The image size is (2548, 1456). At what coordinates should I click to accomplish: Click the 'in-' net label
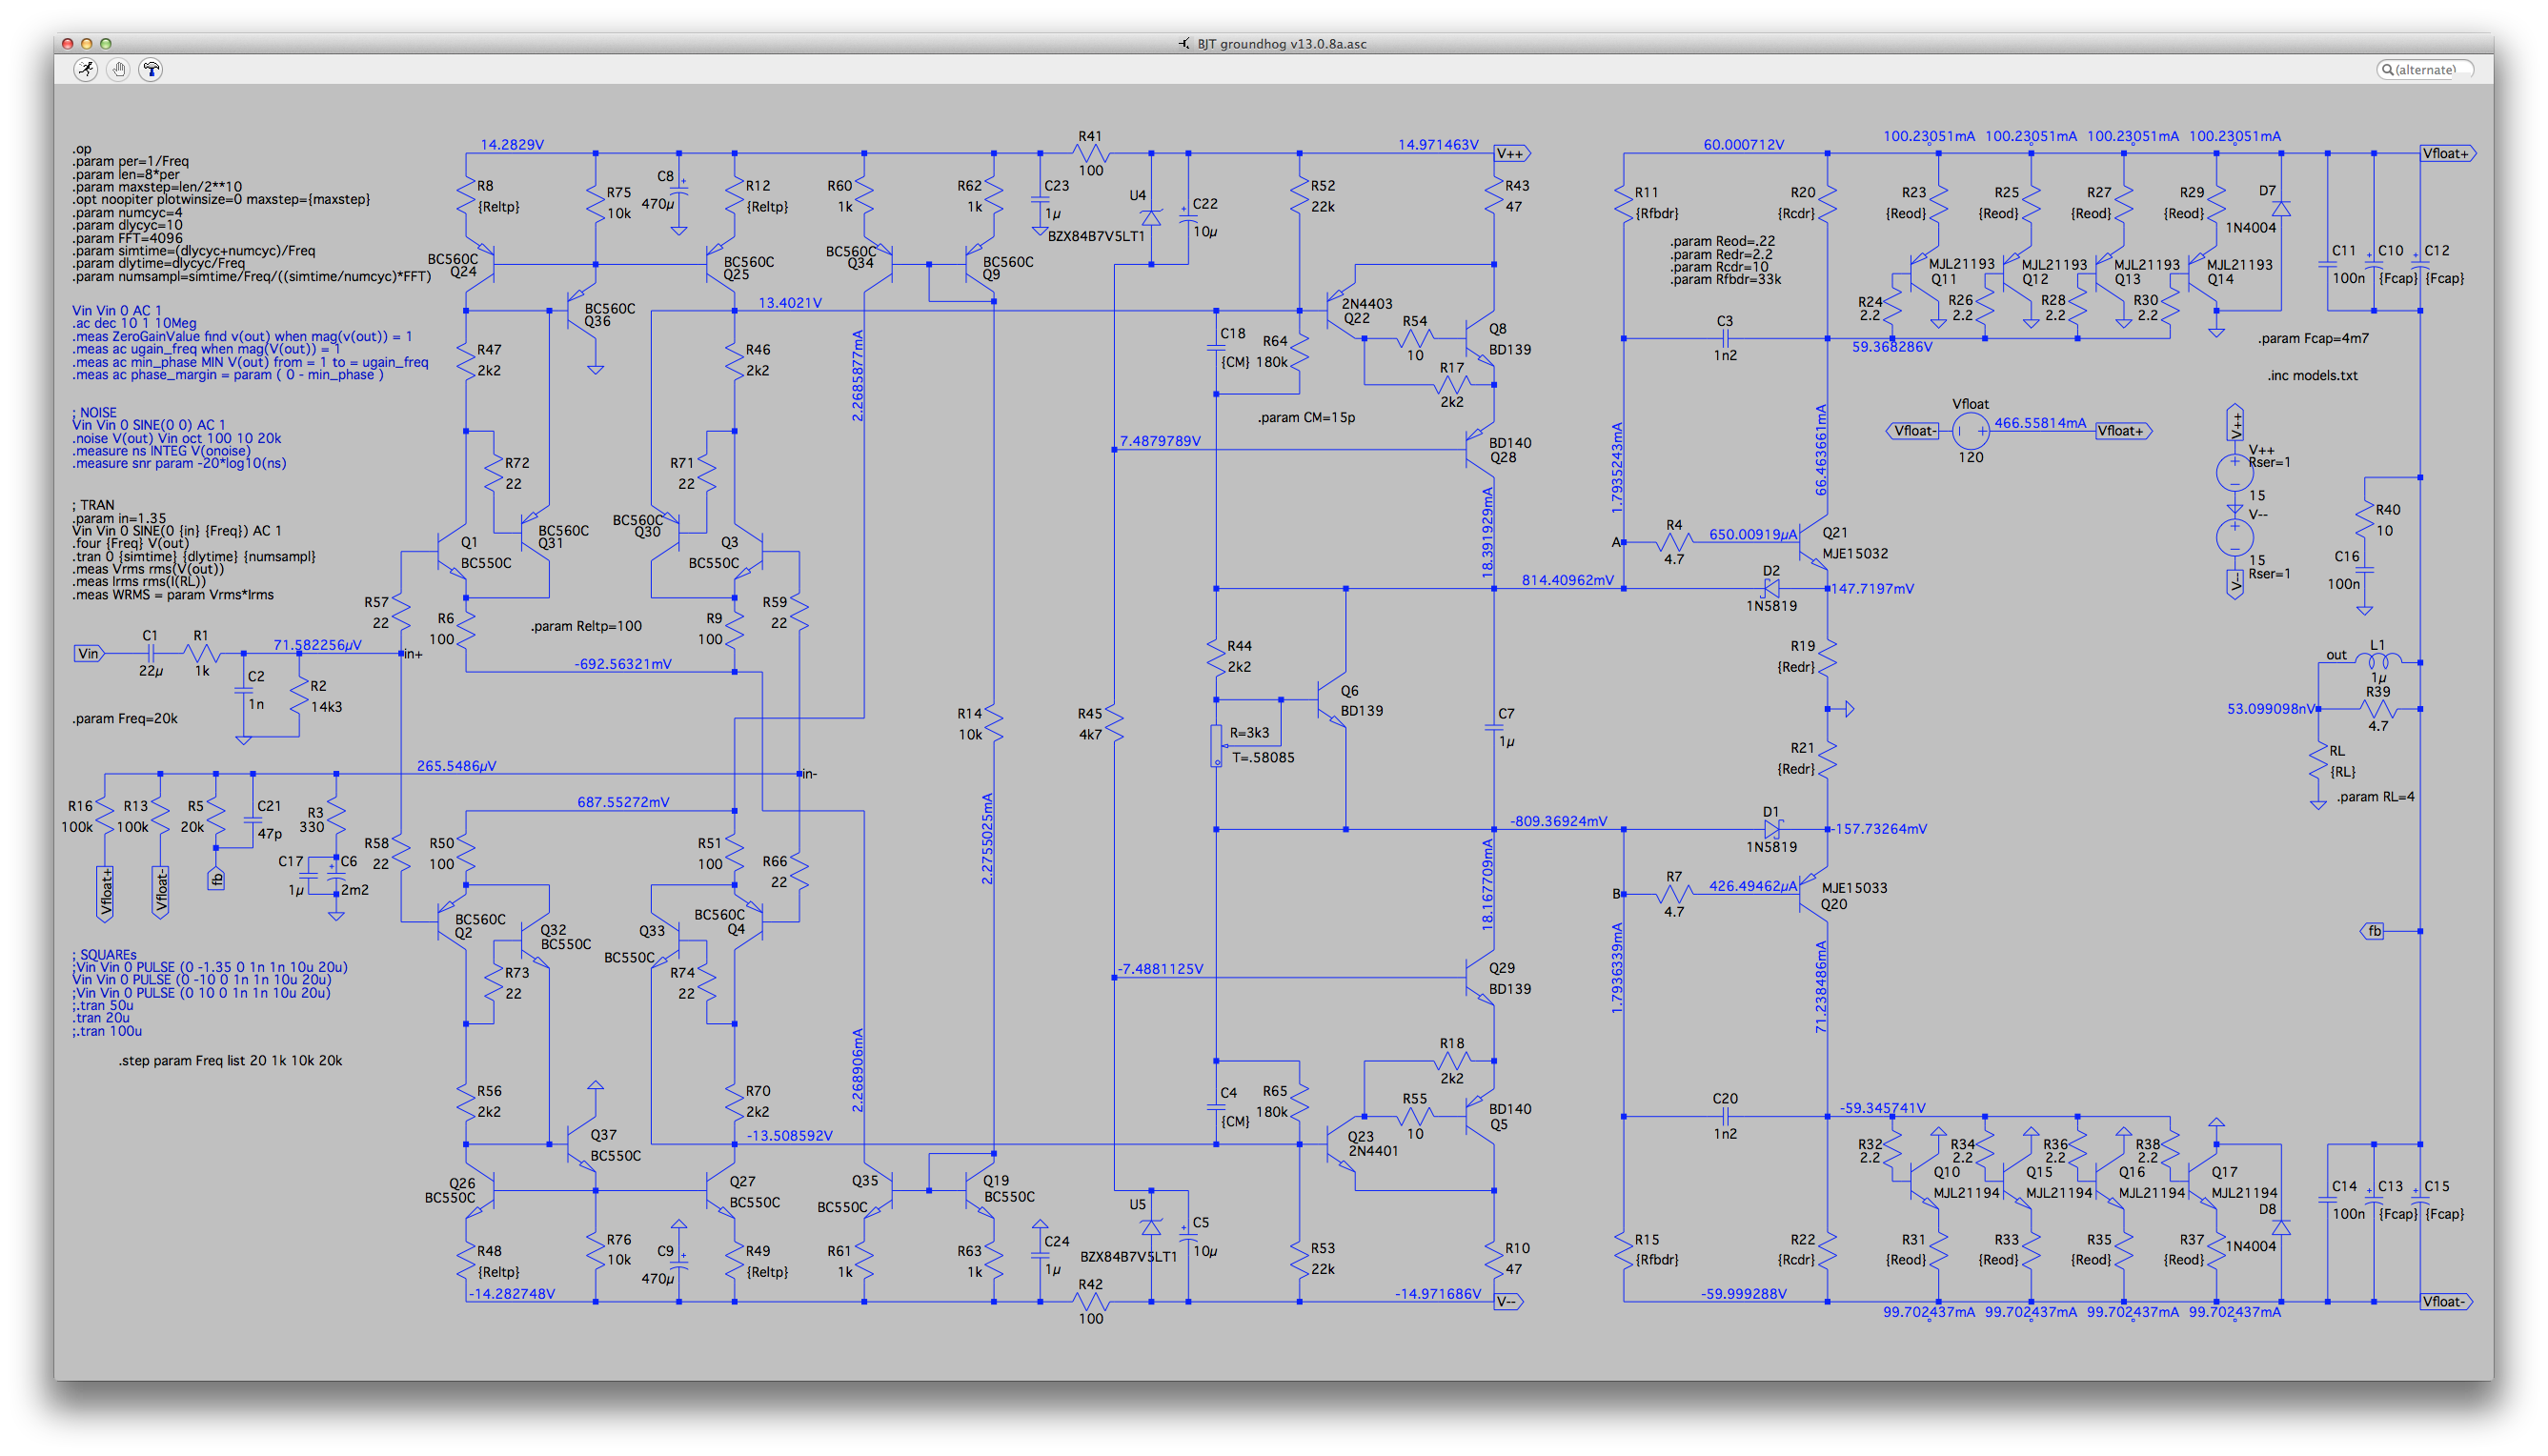tap(809, 773)
